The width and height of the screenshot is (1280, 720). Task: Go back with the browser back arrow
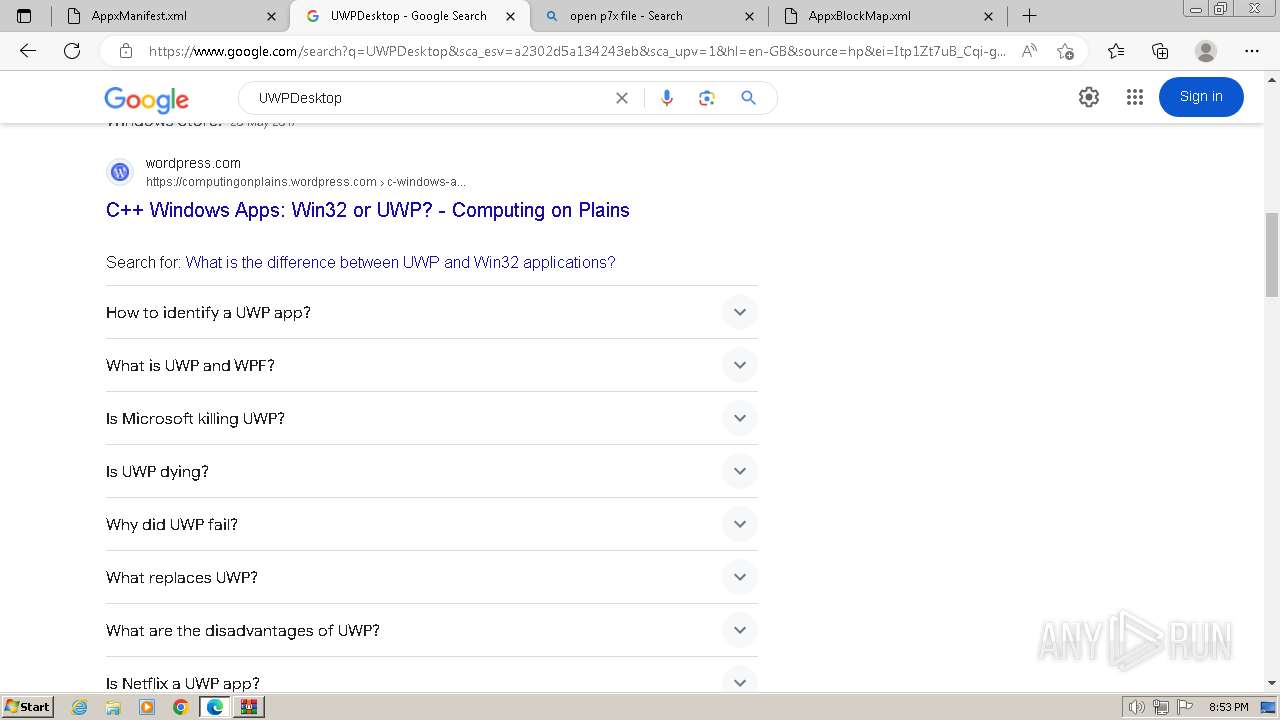tap(28, 51)
